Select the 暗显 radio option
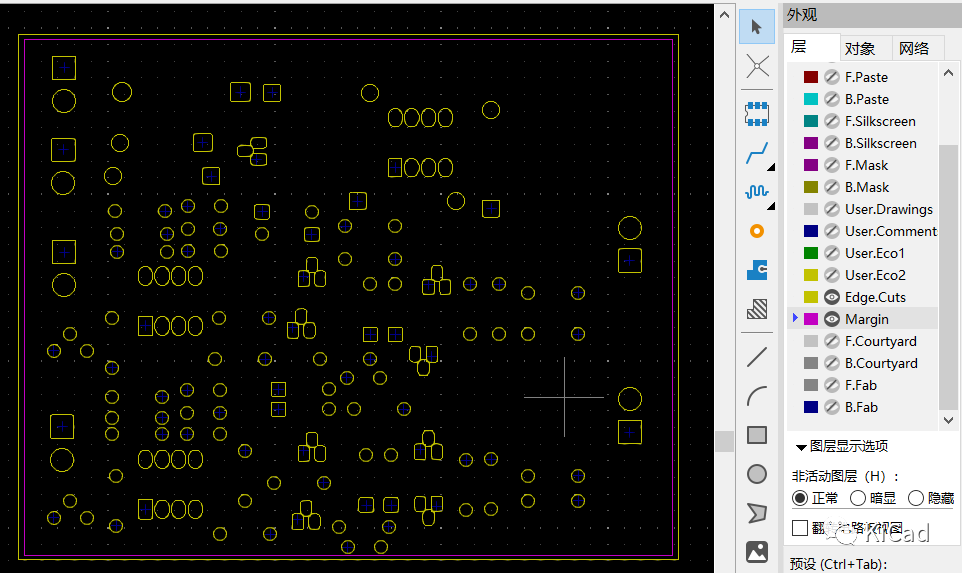This screenshot has height=573, width=962. click(x=858, y=498)
